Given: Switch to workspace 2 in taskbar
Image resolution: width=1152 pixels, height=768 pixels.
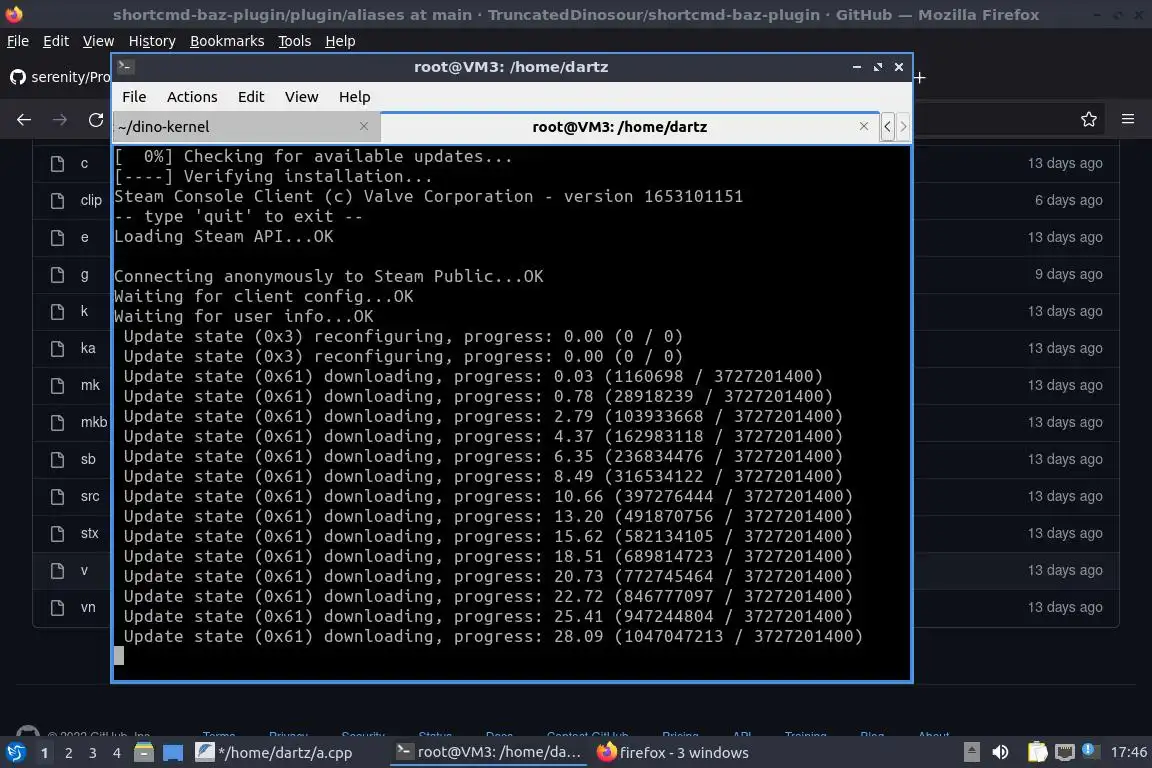Looking at the screenshot, I should pos(68,753).
